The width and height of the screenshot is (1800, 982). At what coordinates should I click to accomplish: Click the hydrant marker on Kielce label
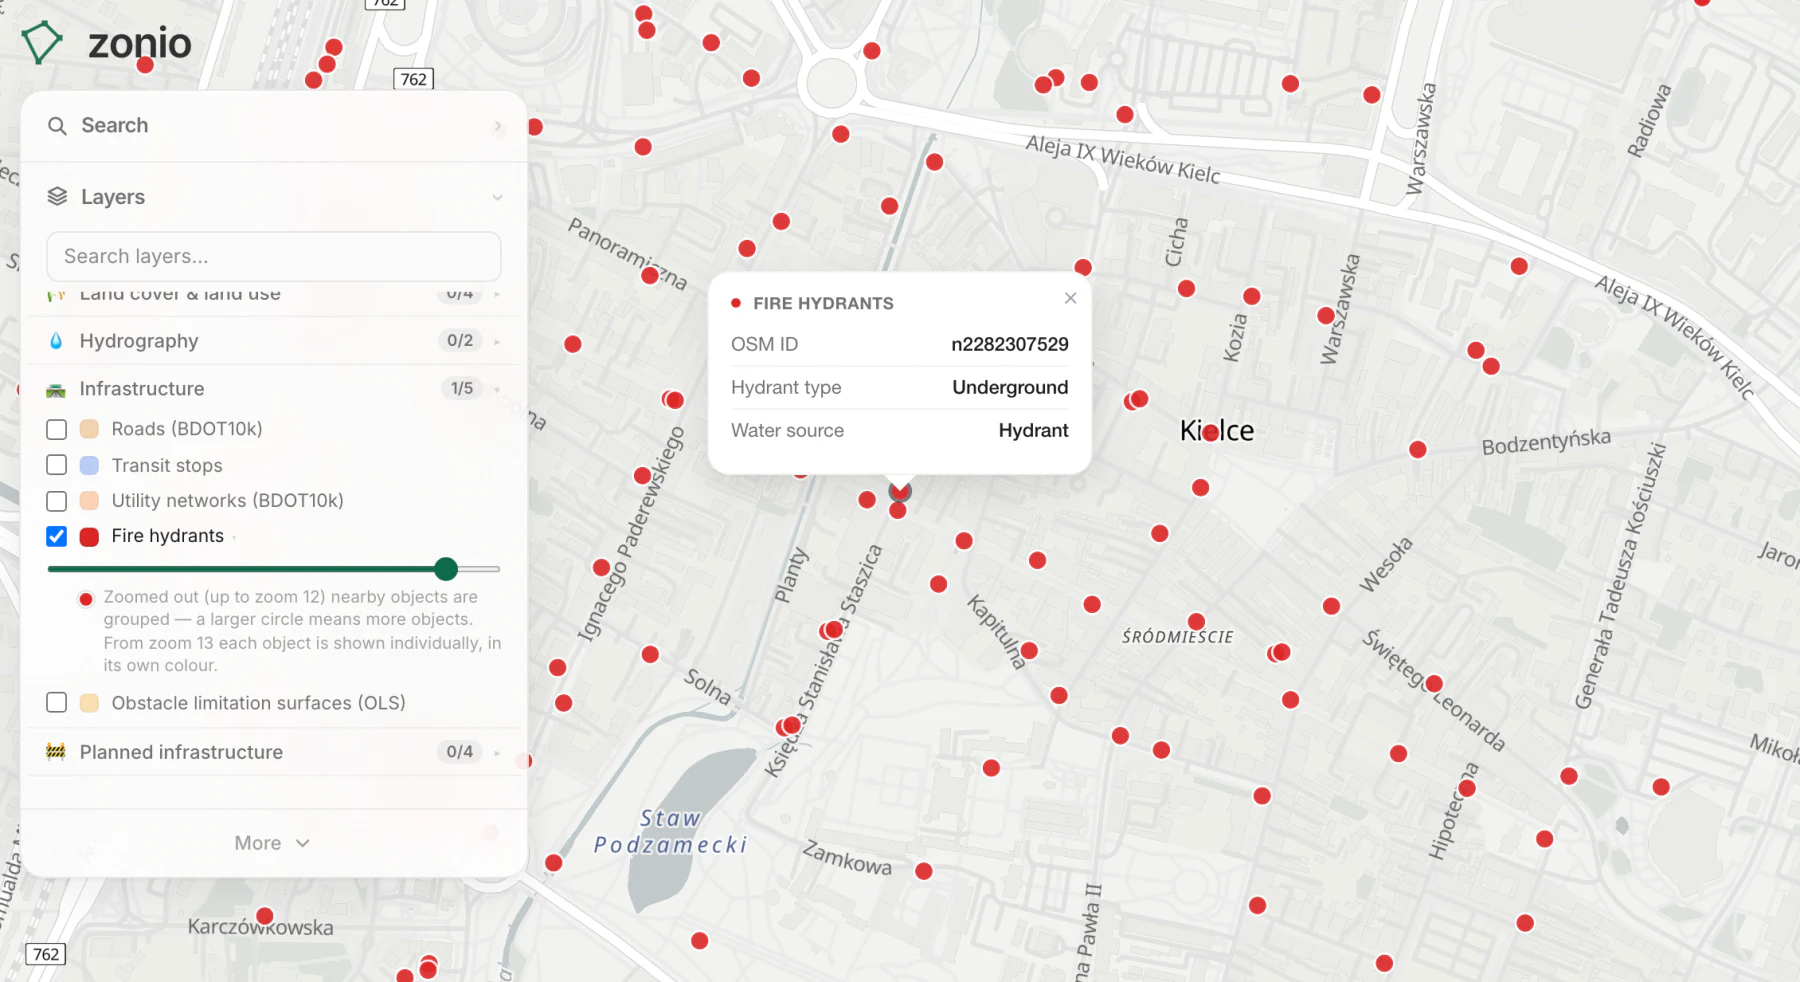[1211, 432]
